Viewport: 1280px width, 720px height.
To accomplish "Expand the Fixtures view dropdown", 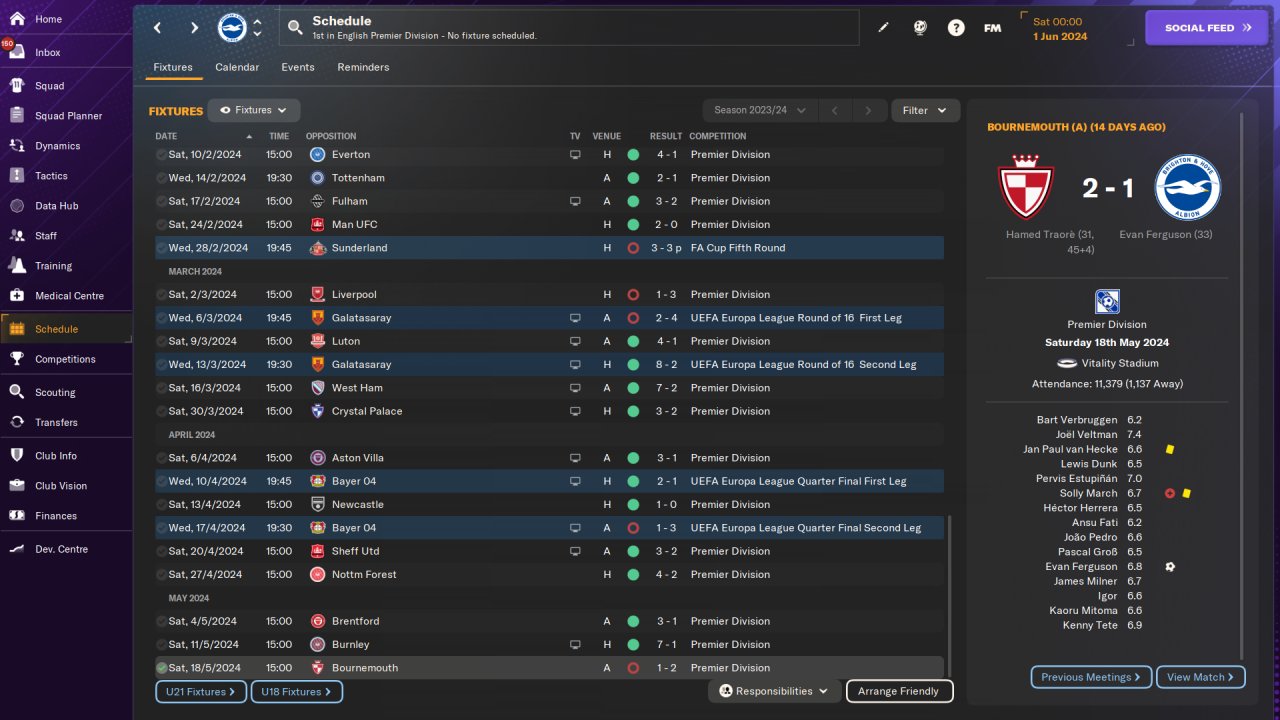I will click(254, 111).
